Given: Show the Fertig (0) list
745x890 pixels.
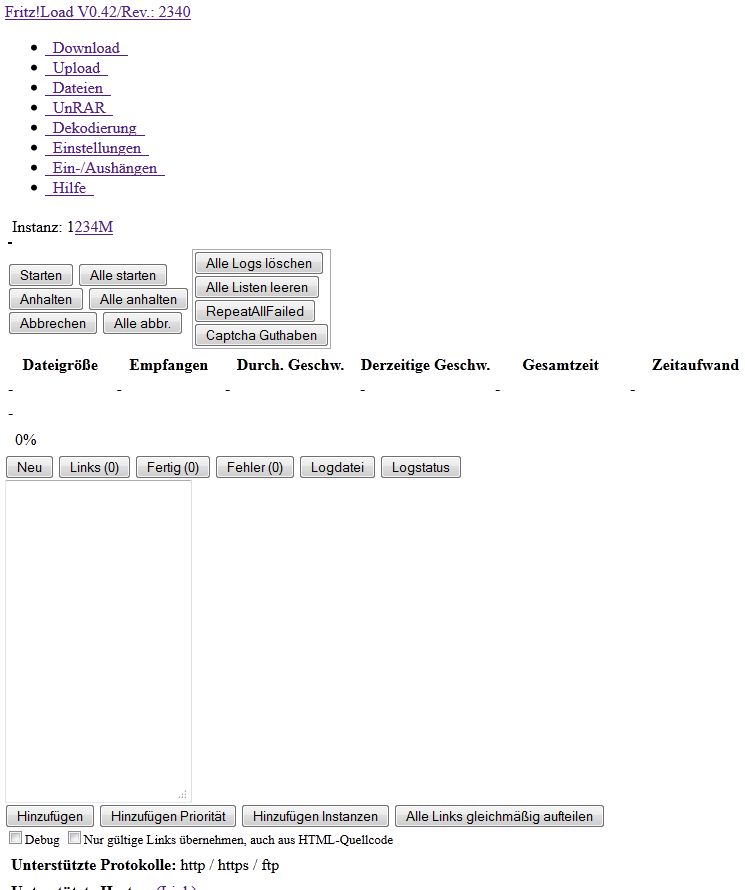Looking at the screenshot, I should coord(173,467).
